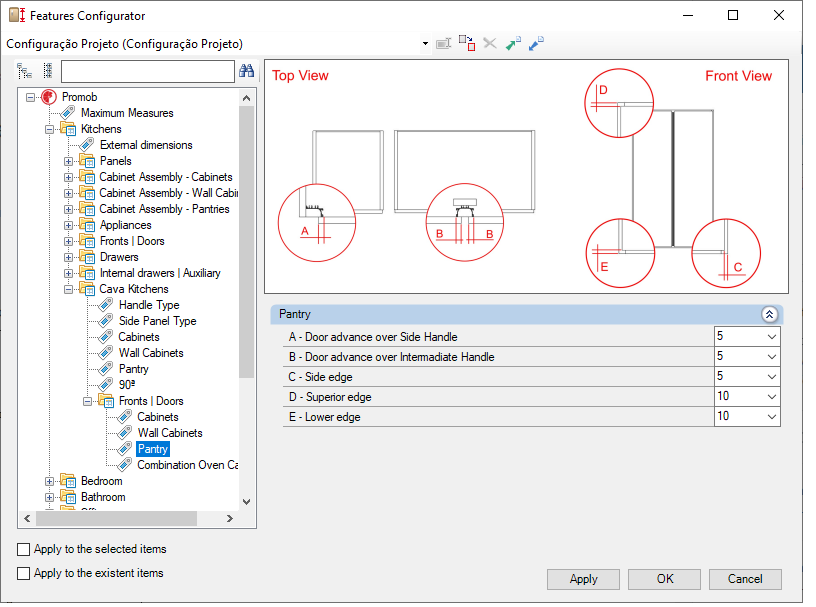816x607 pixels.
Task: Click the Handle Type tag icon
Action: (106, 305)
